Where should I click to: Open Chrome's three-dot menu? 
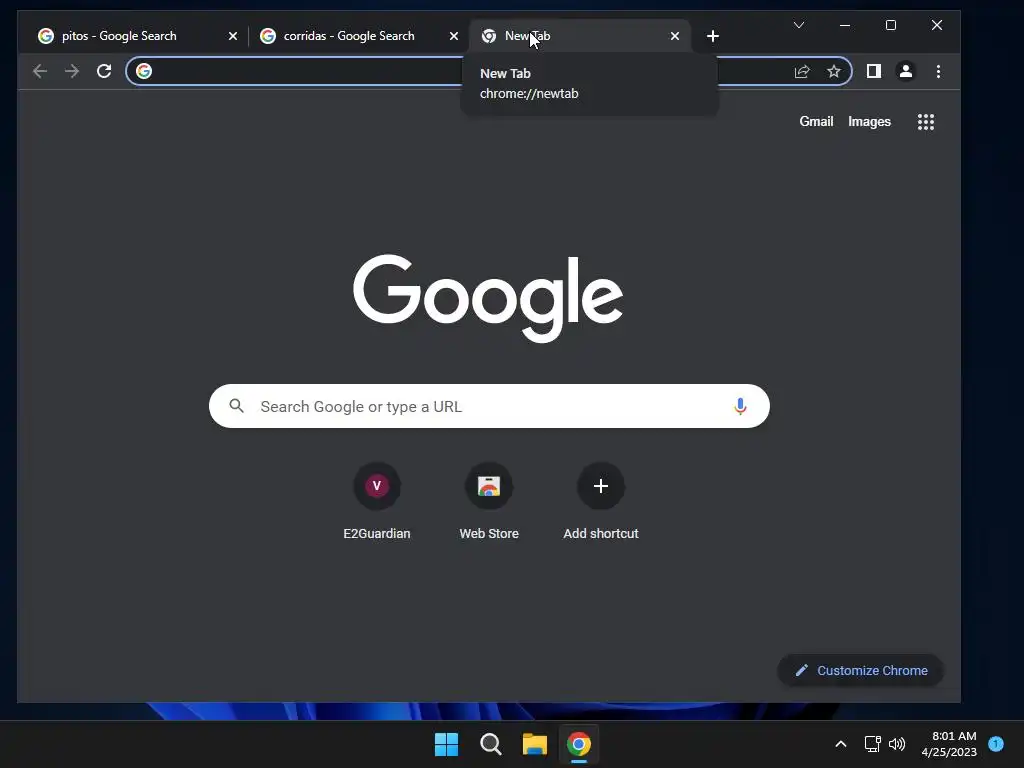938,71
